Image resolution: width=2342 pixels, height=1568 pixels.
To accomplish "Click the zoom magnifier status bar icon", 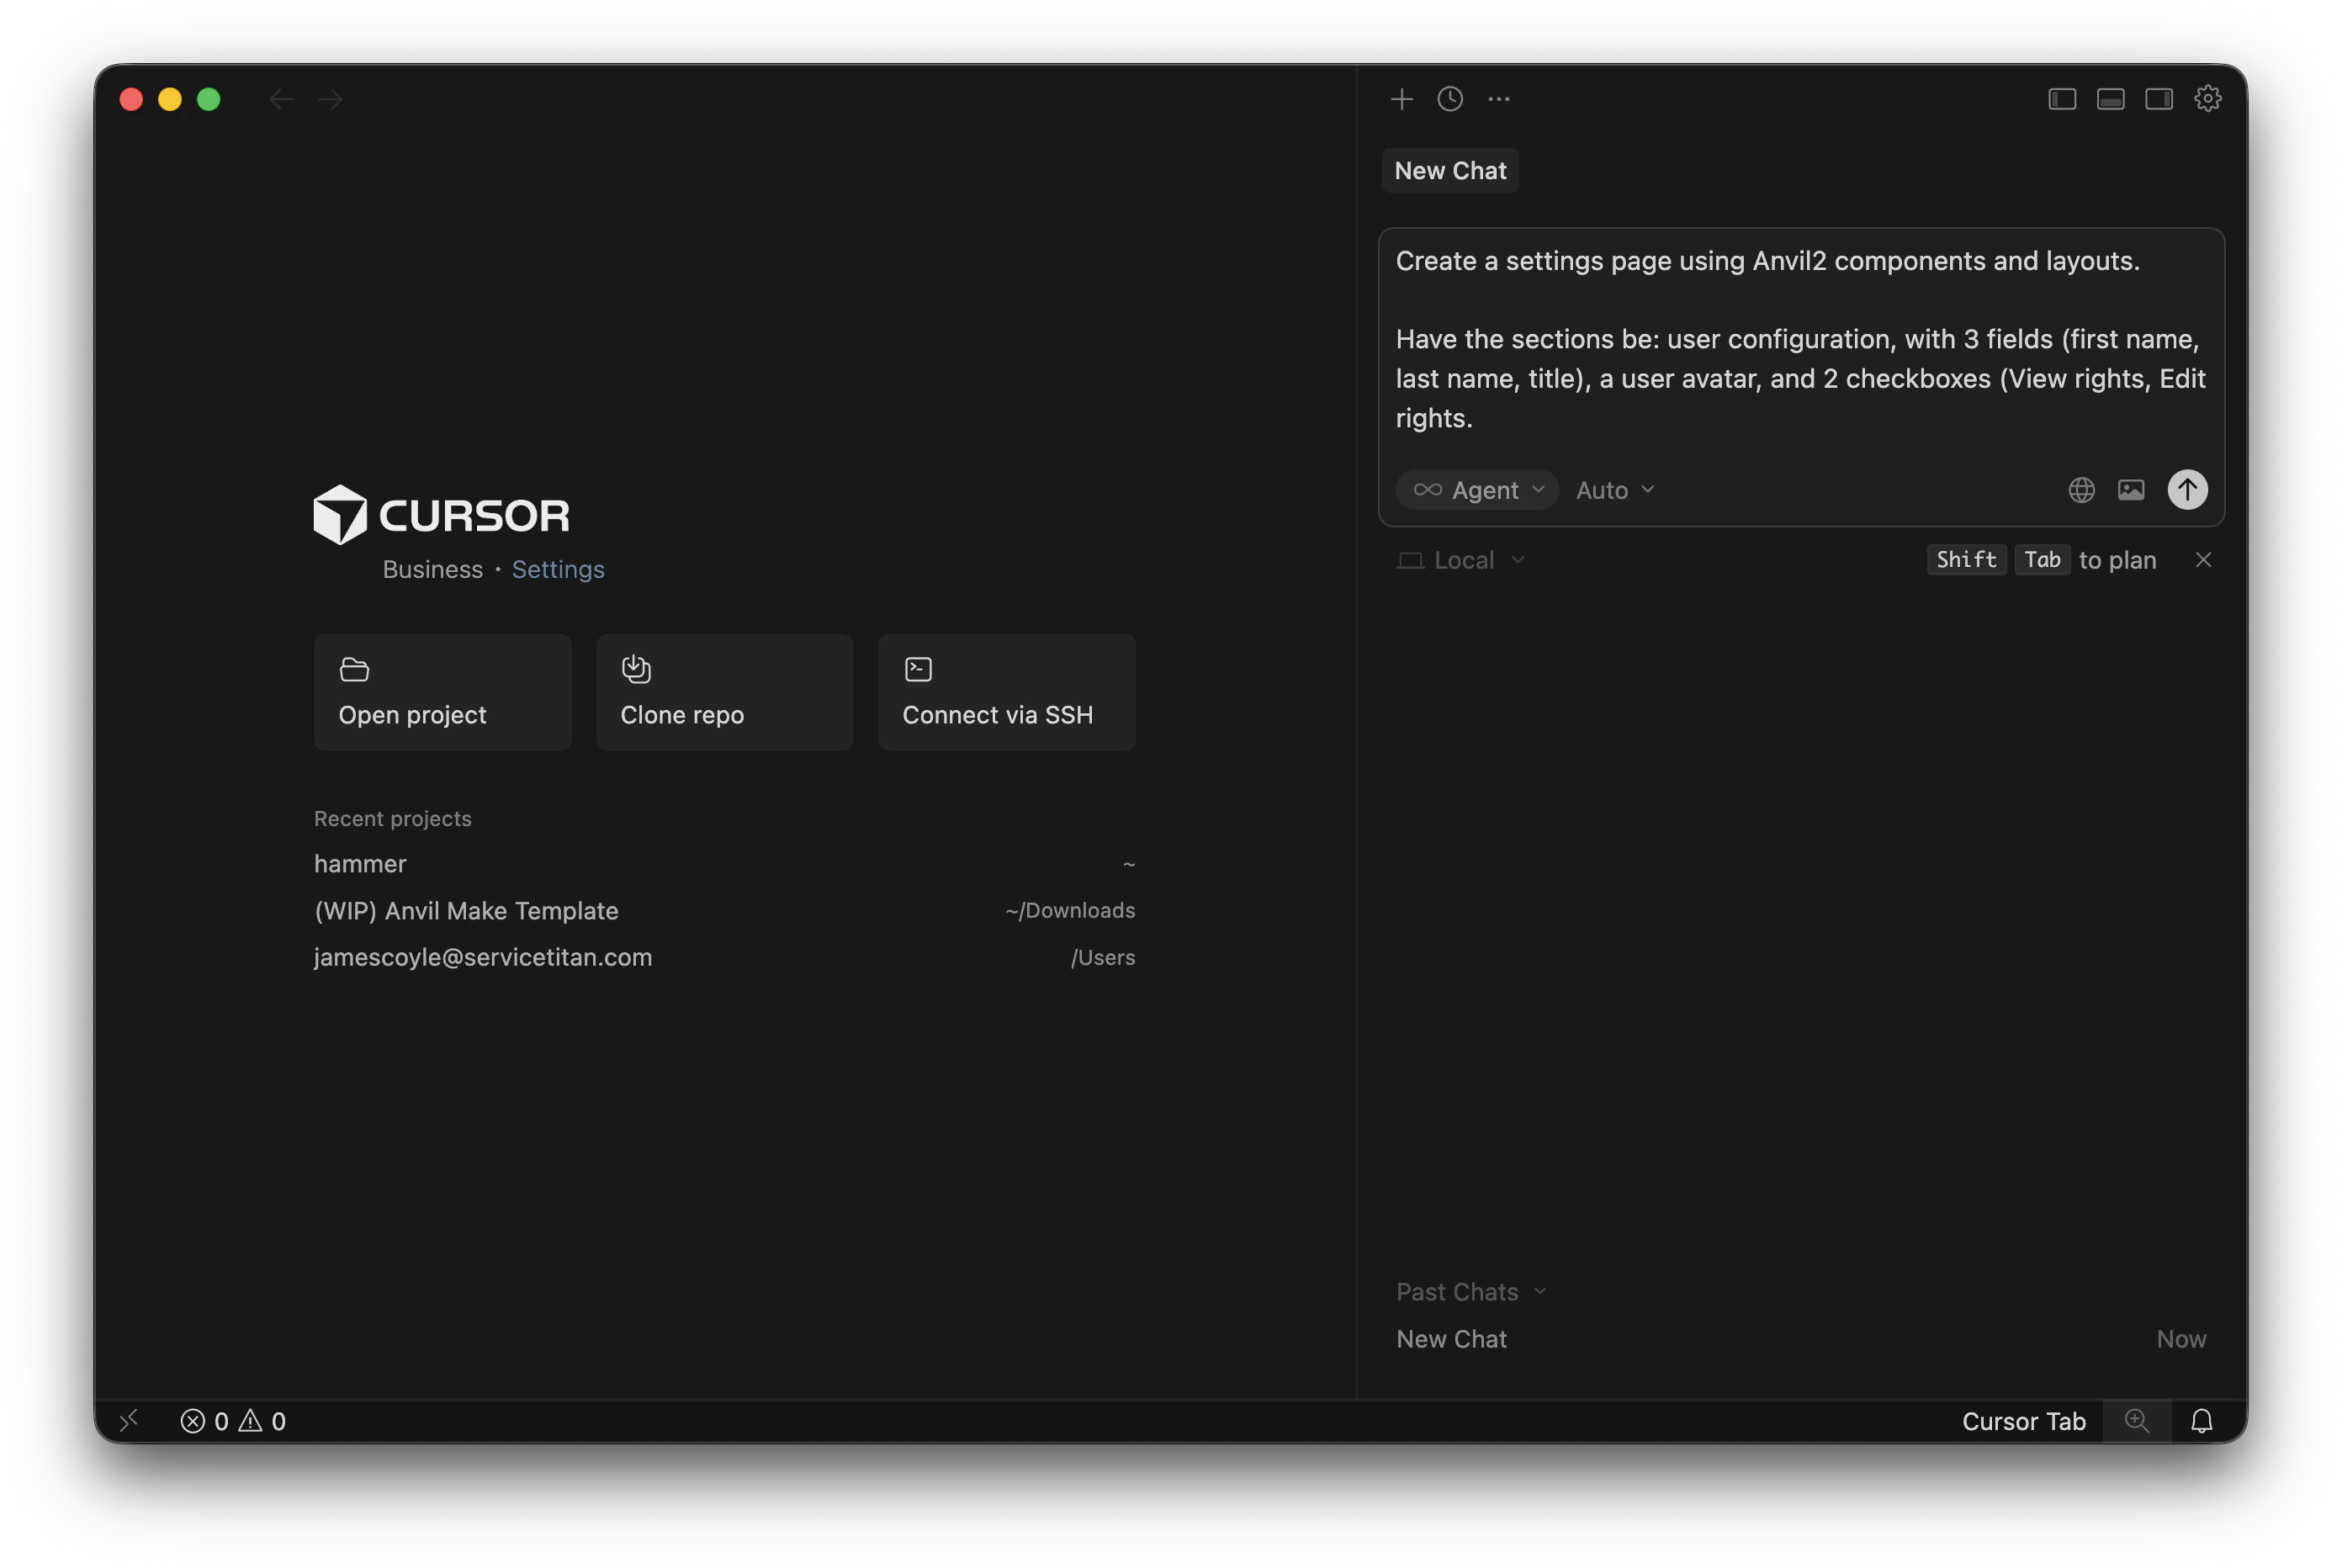I will [x=2137, y=1421].
